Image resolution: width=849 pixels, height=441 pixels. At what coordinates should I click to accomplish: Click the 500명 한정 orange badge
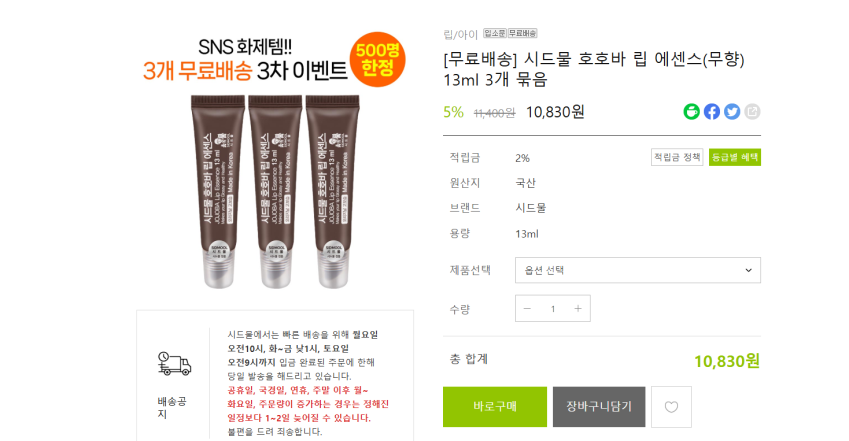[377, 60]
